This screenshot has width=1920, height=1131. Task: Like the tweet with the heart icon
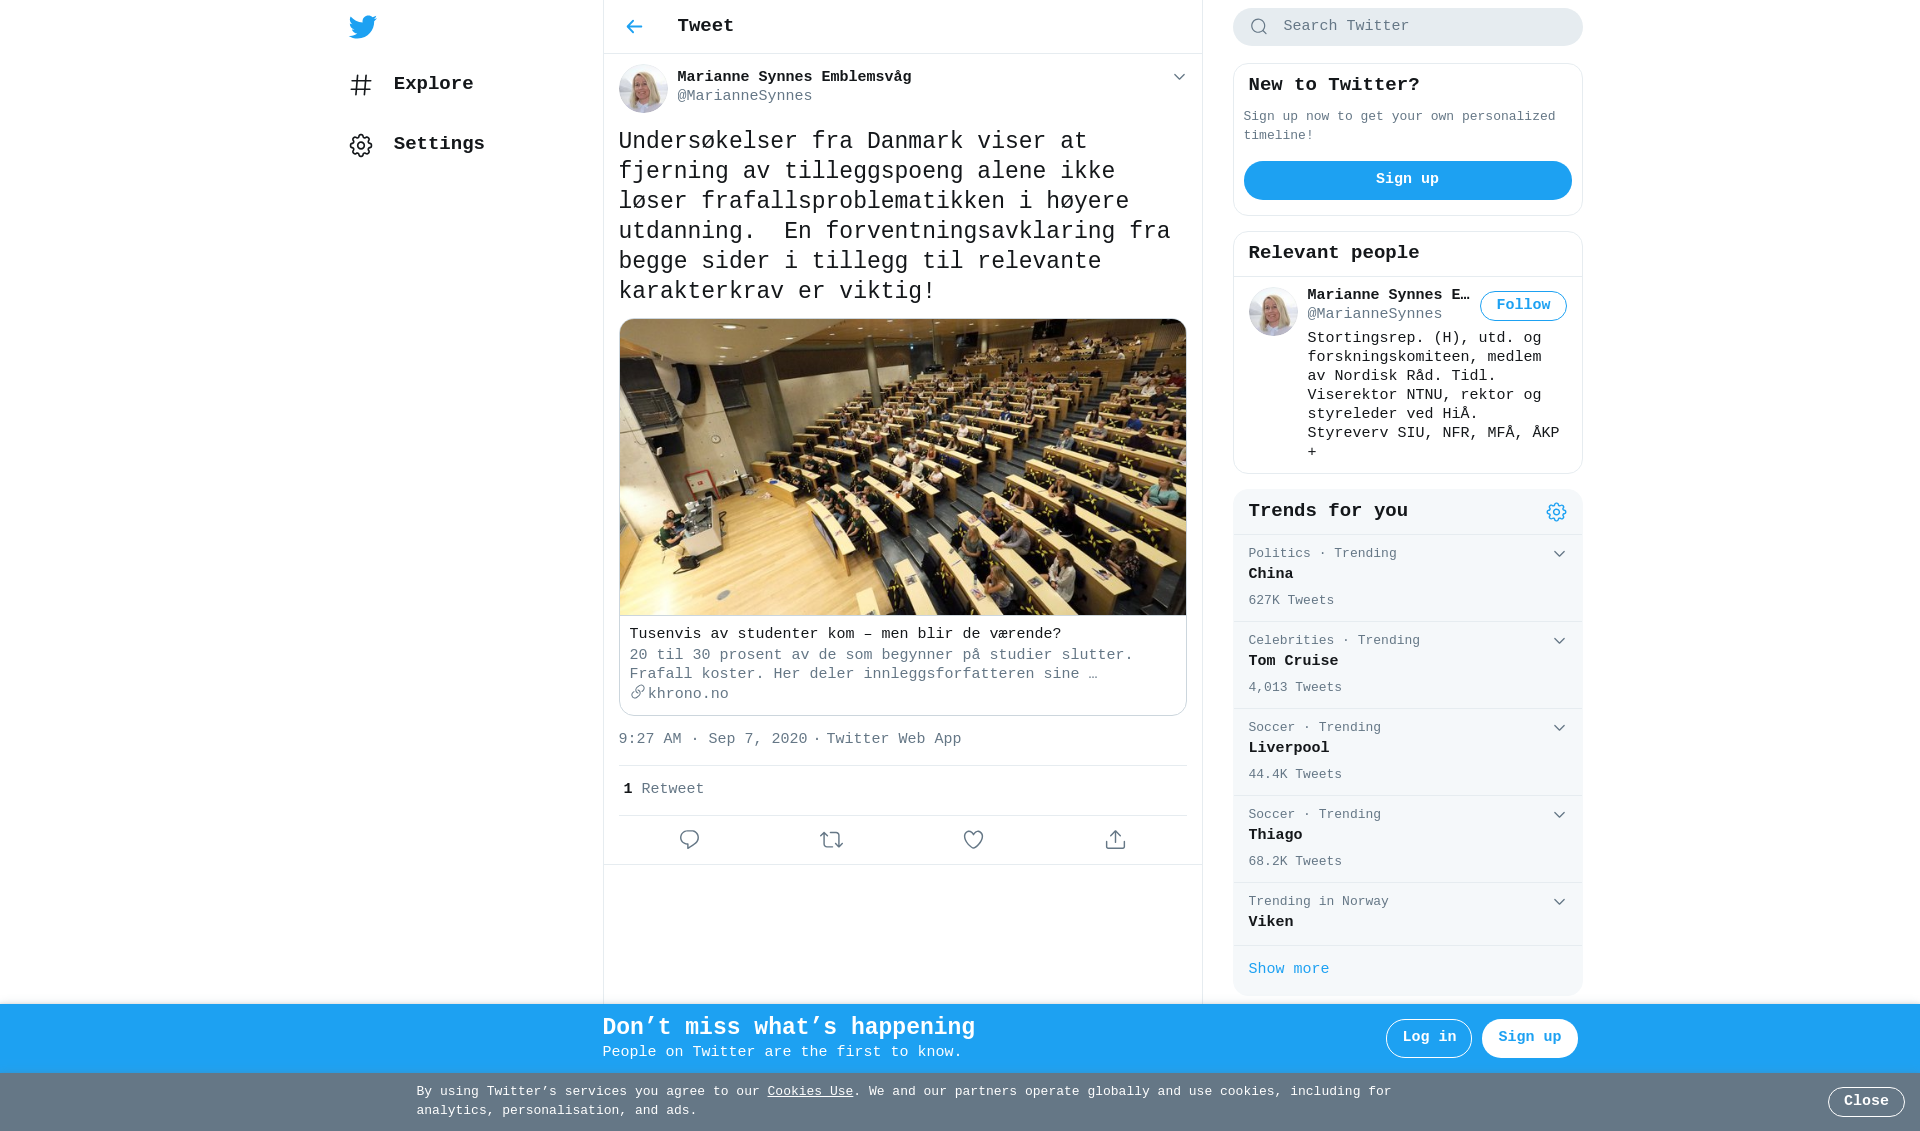973,840
